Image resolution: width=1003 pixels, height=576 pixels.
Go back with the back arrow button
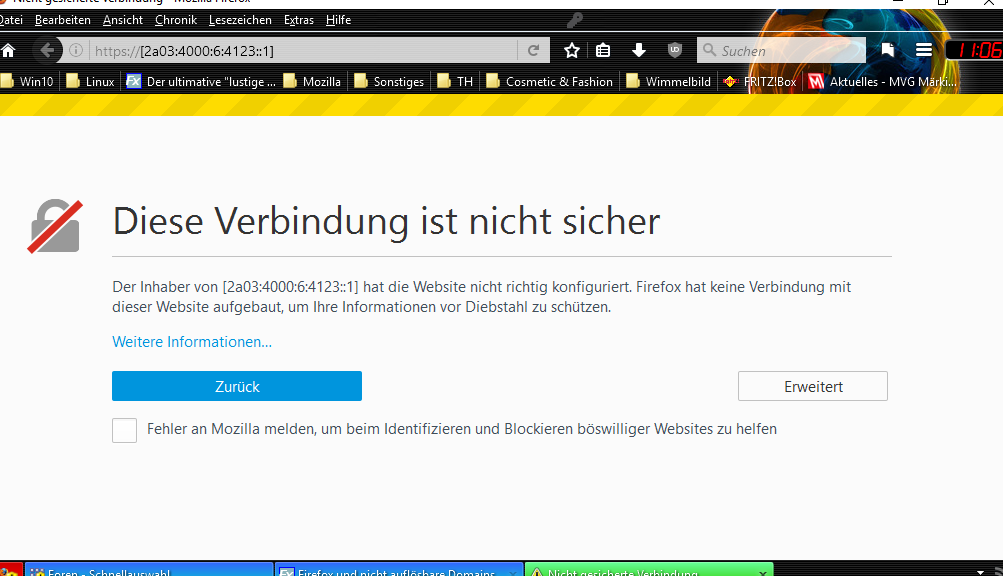point(47,50)
